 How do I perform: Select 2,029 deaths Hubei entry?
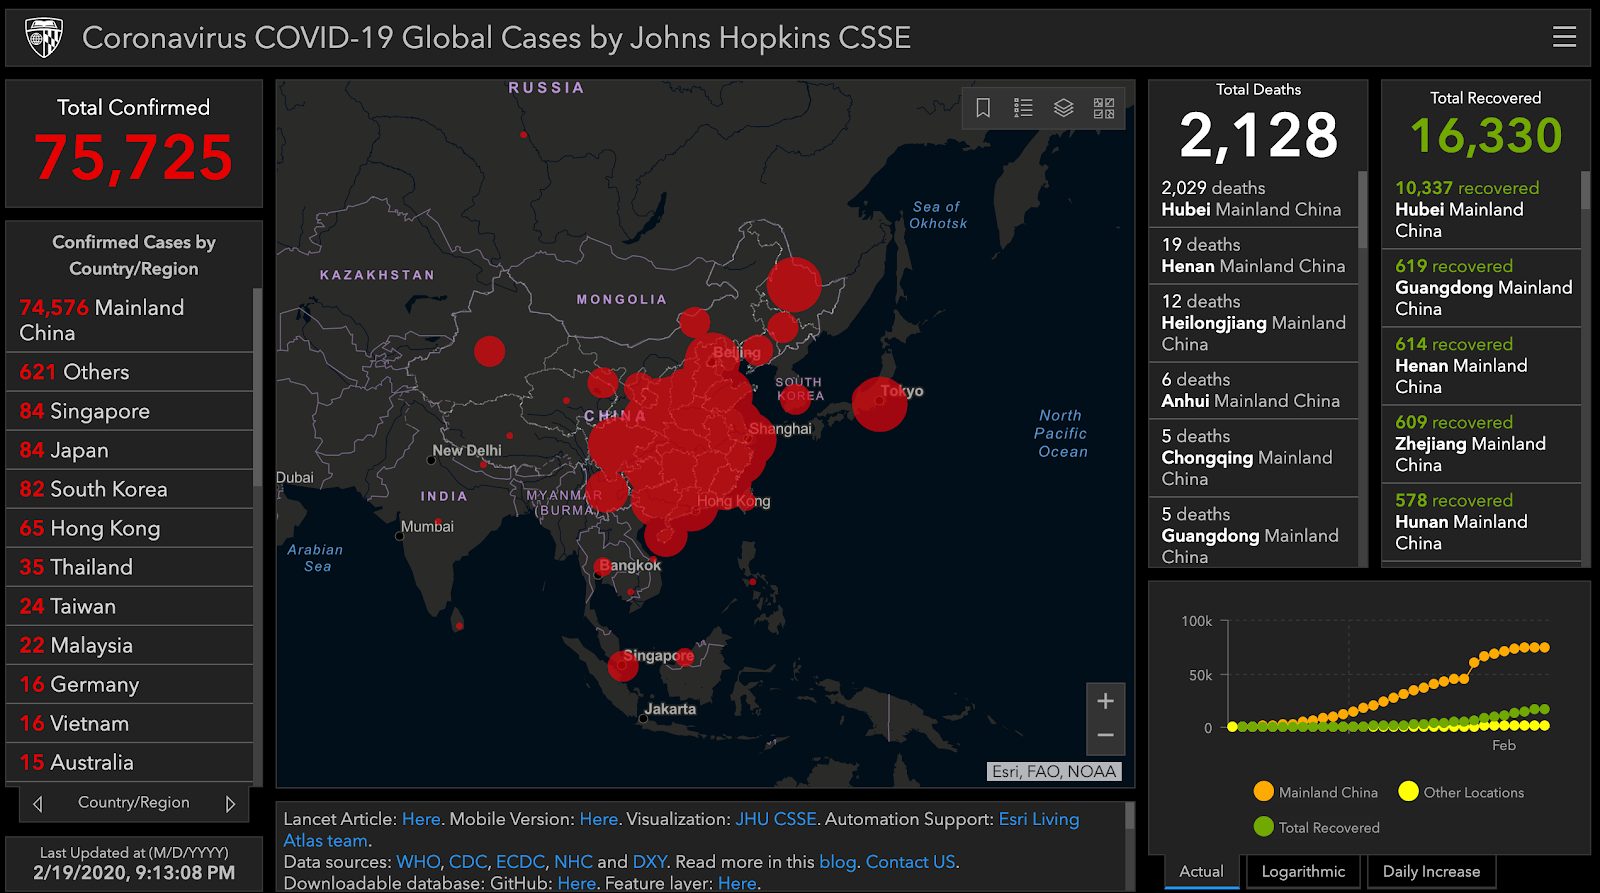pos(1253,199)
